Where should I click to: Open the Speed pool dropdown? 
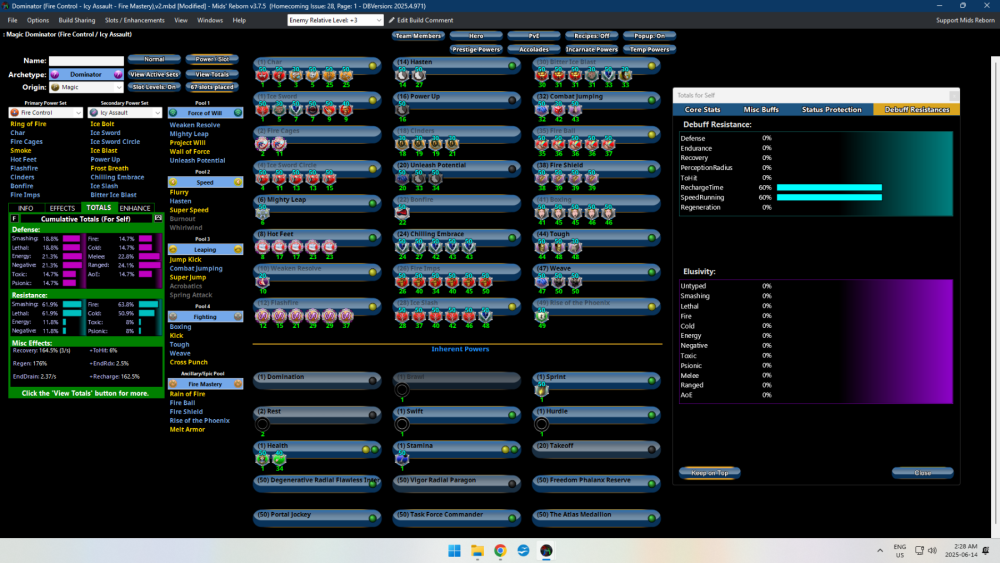[205, 182]
